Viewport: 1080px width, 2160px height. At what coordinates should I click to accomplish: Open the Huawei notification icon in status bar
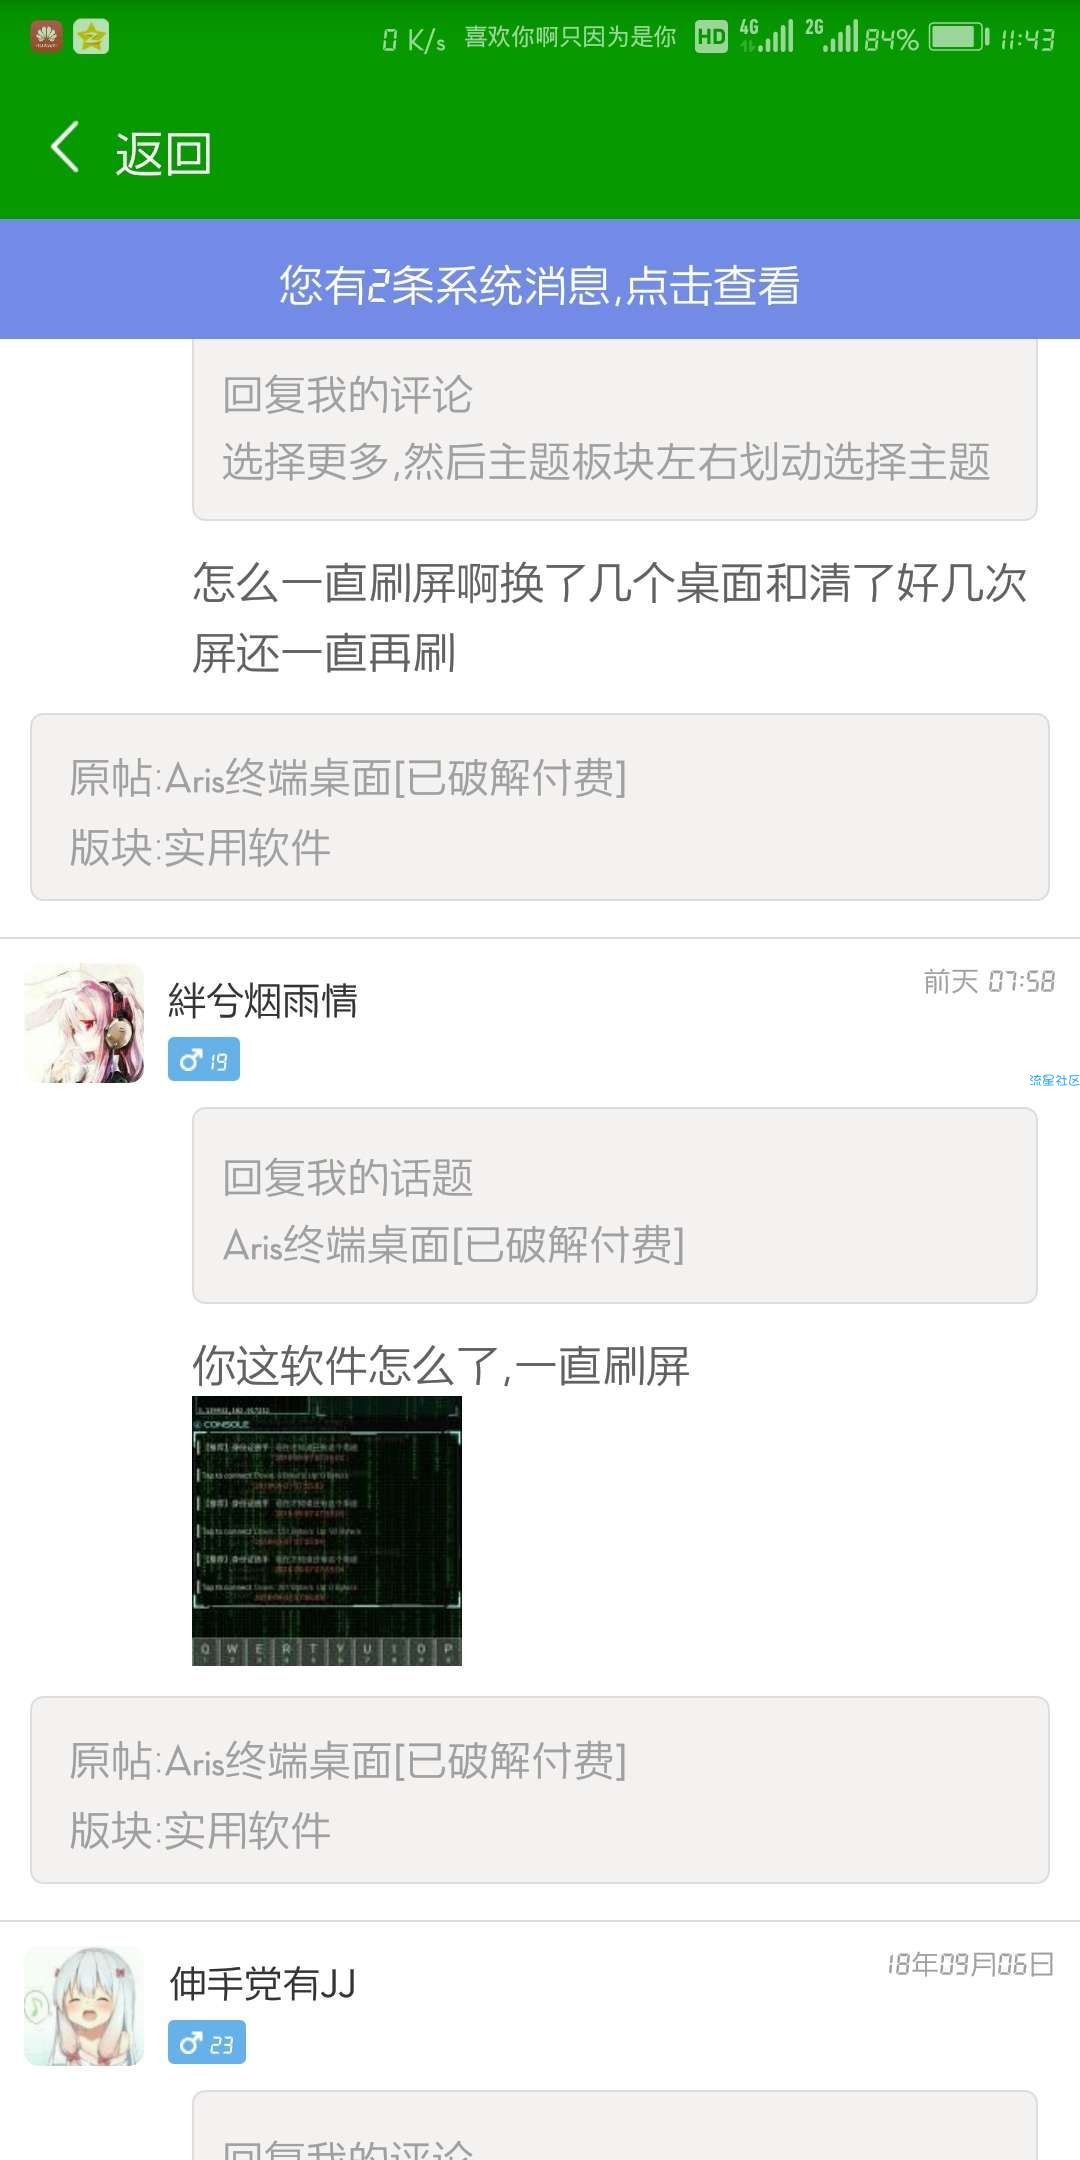[x=46, y=38]
